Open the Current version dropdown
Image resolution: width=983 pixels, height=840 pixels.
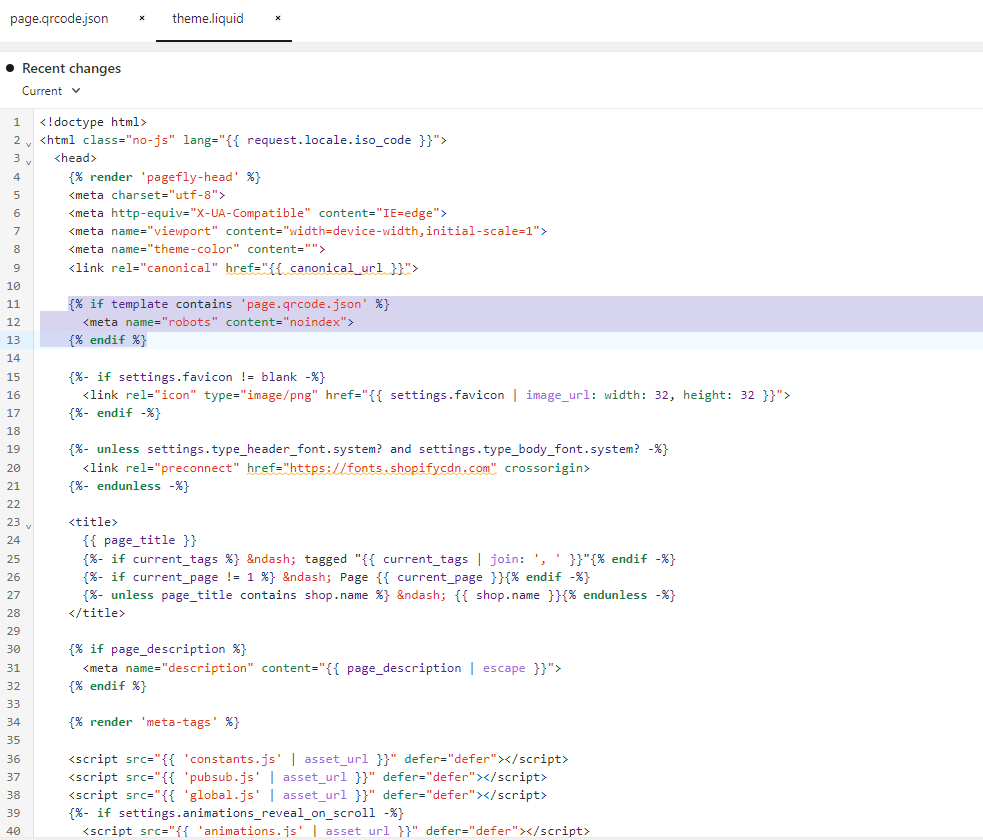click(x=51, y=91)
